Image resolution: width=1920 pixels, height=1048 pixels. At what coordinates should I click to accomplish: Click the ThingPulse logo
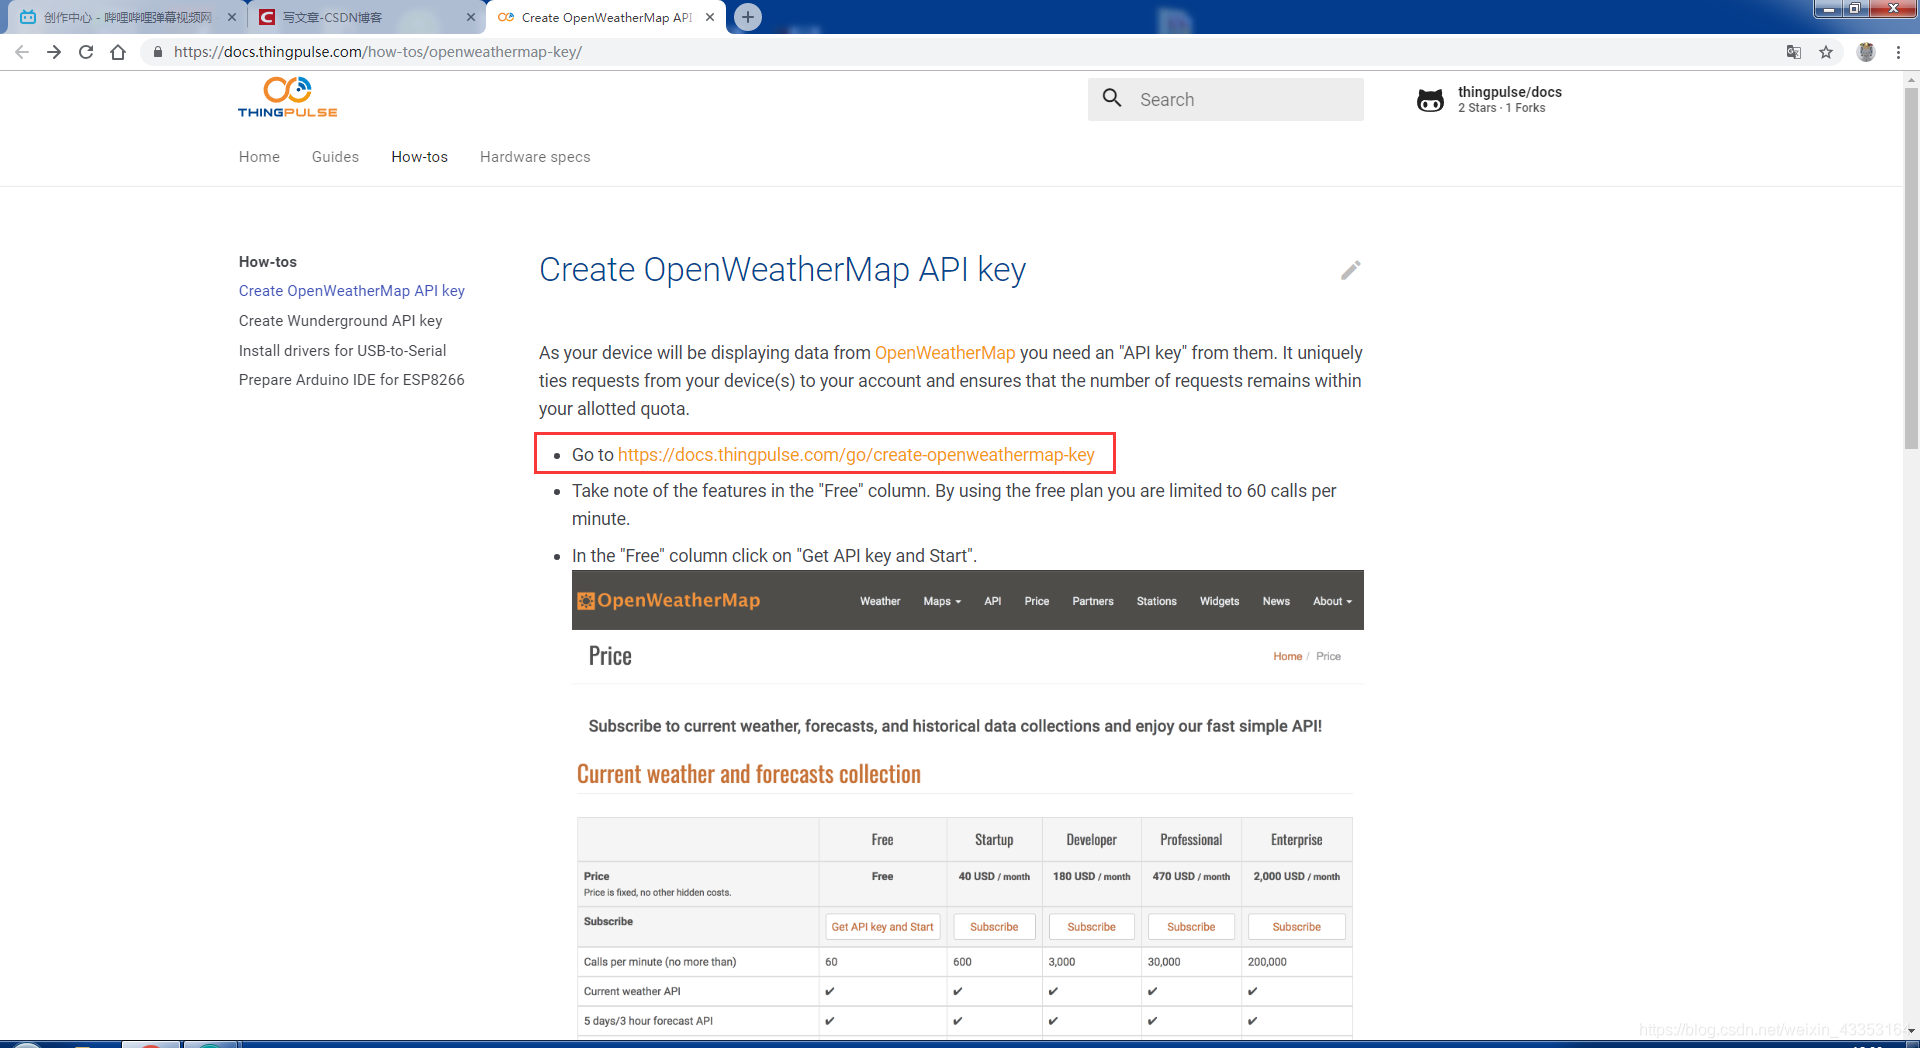[x=288, y=97]
